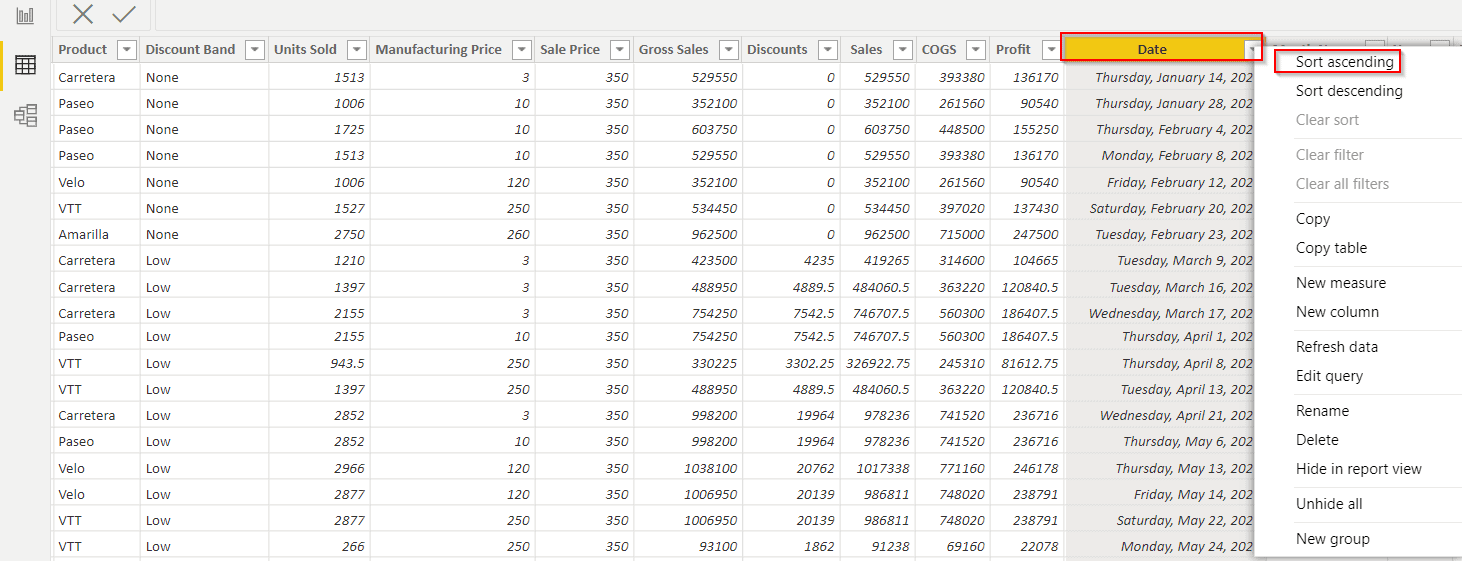Viewport: 1462px width, 561px height.
Task: Cancel the formula with X icon
Action: point(83,14)
